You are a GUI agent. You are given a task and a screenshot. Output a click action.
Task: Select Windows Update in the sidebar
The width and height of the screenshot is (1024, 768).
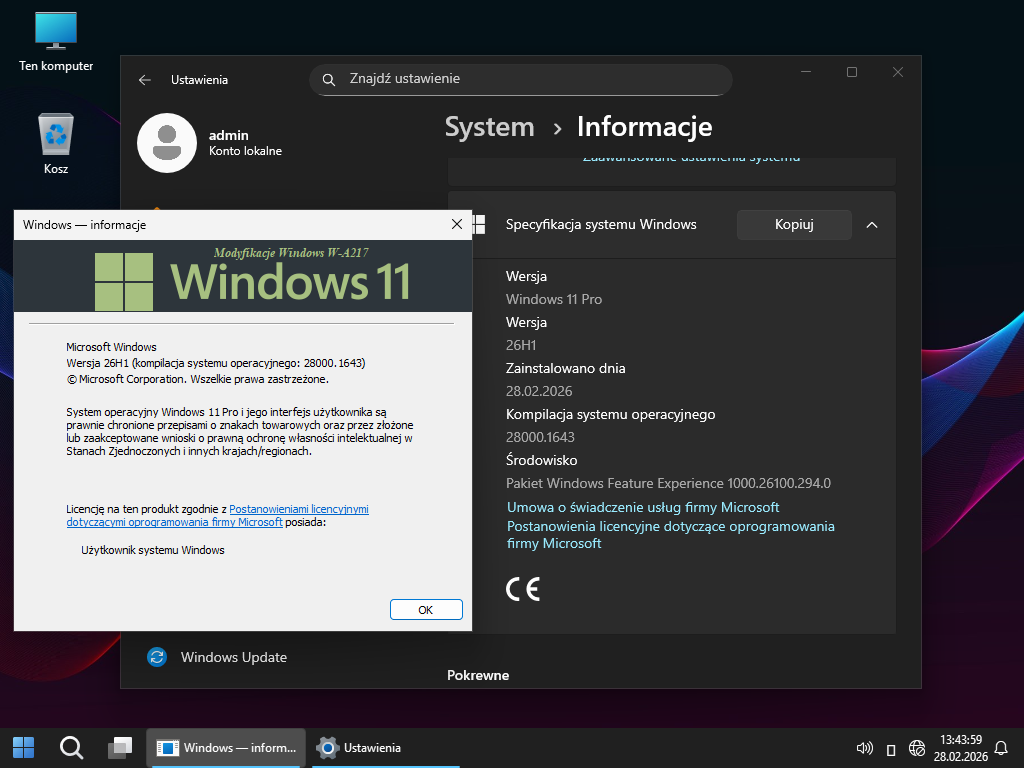click(x=233, y=657)
